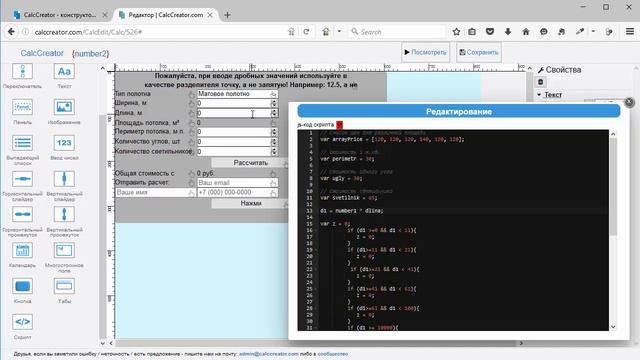Bookmark this page with the star icon
This screenshot has width=640, height=360.
coord(456,32)
